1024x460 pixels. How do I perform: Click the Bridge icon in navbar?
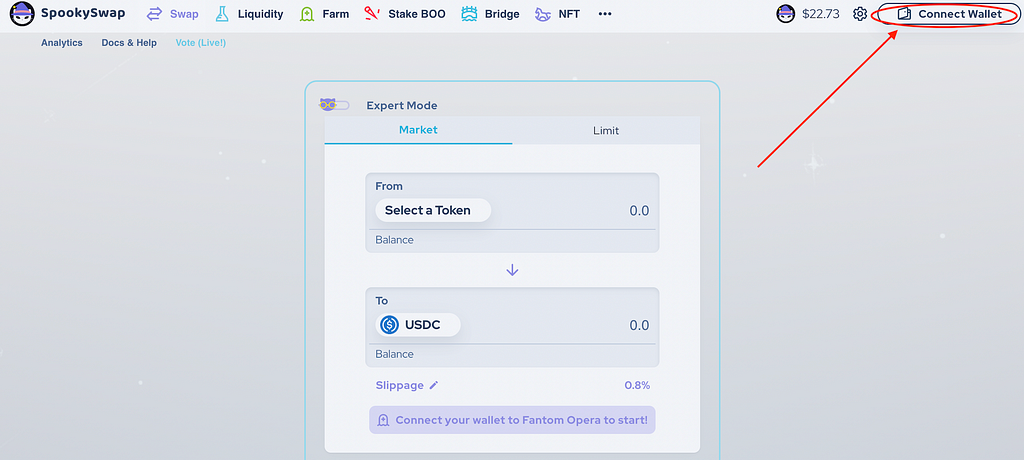coord(469,14)
